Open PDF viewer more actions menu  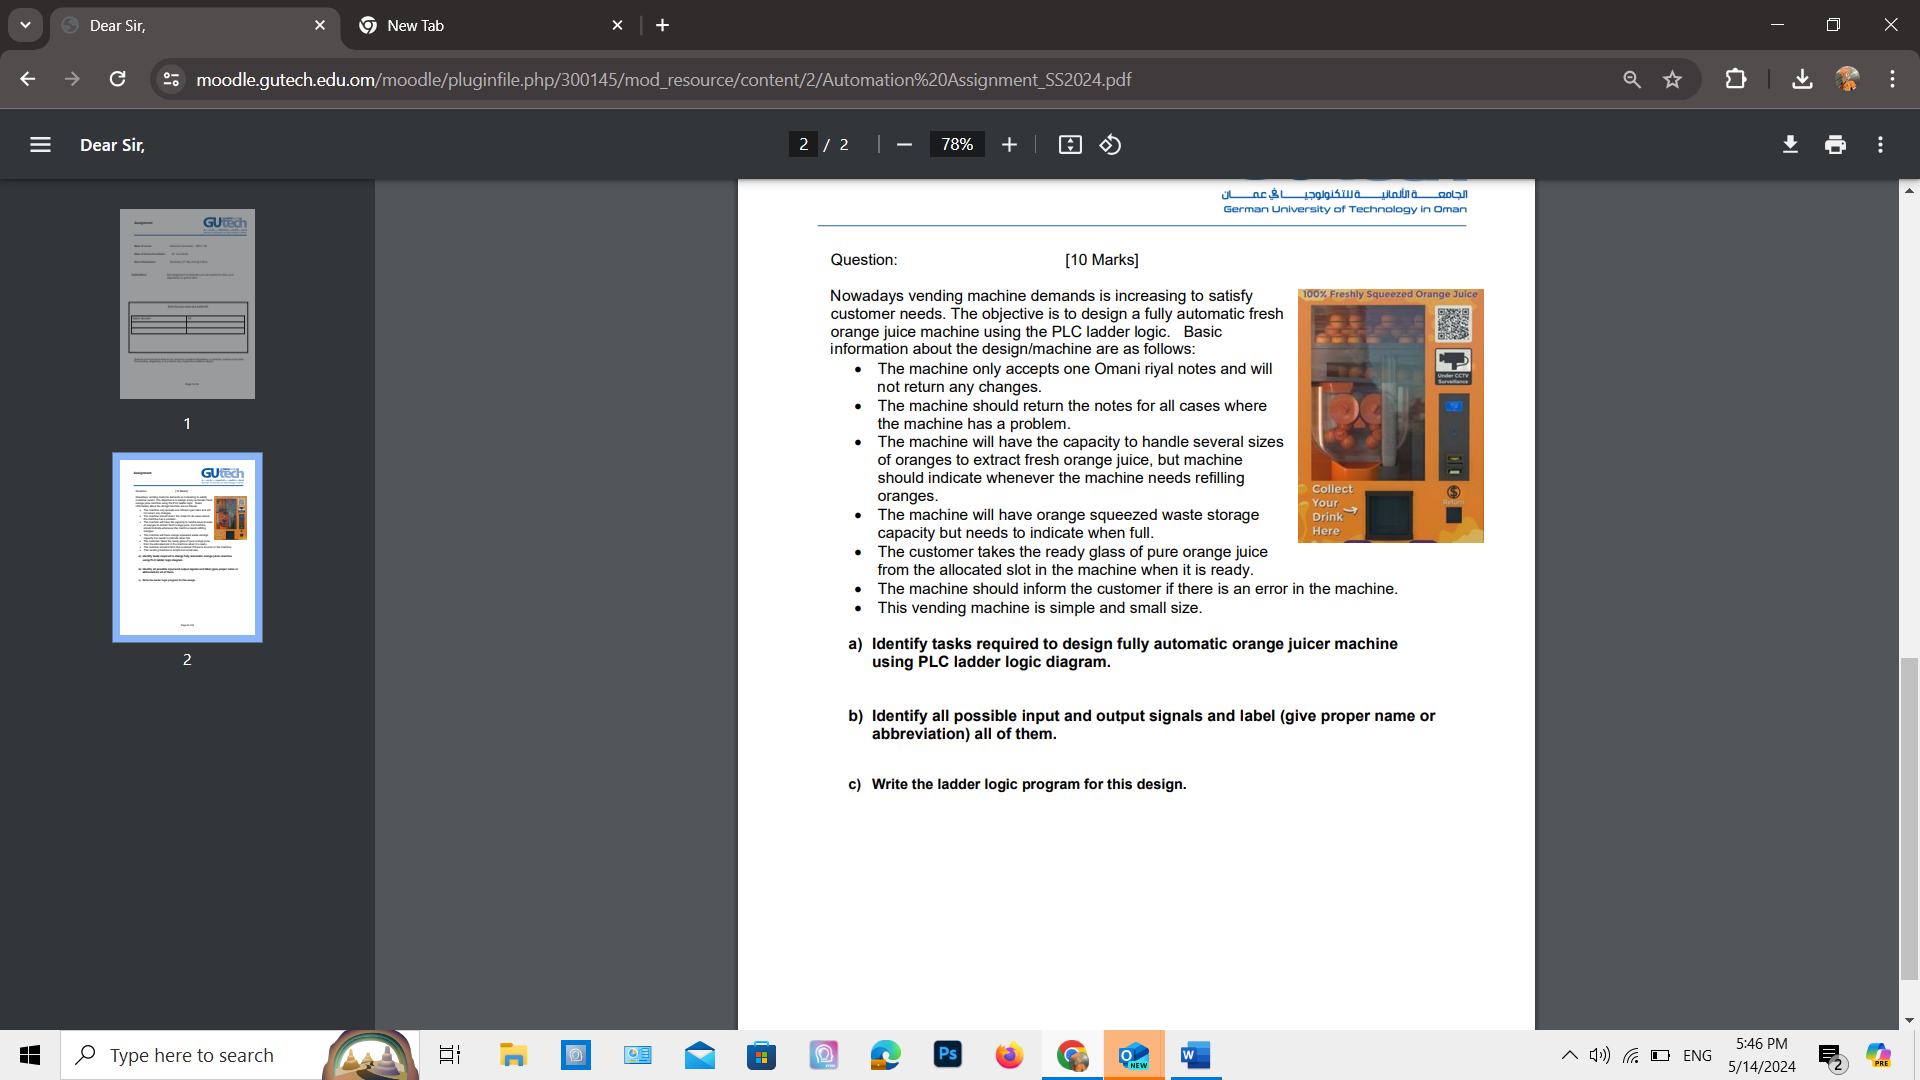coord(1880,145)
